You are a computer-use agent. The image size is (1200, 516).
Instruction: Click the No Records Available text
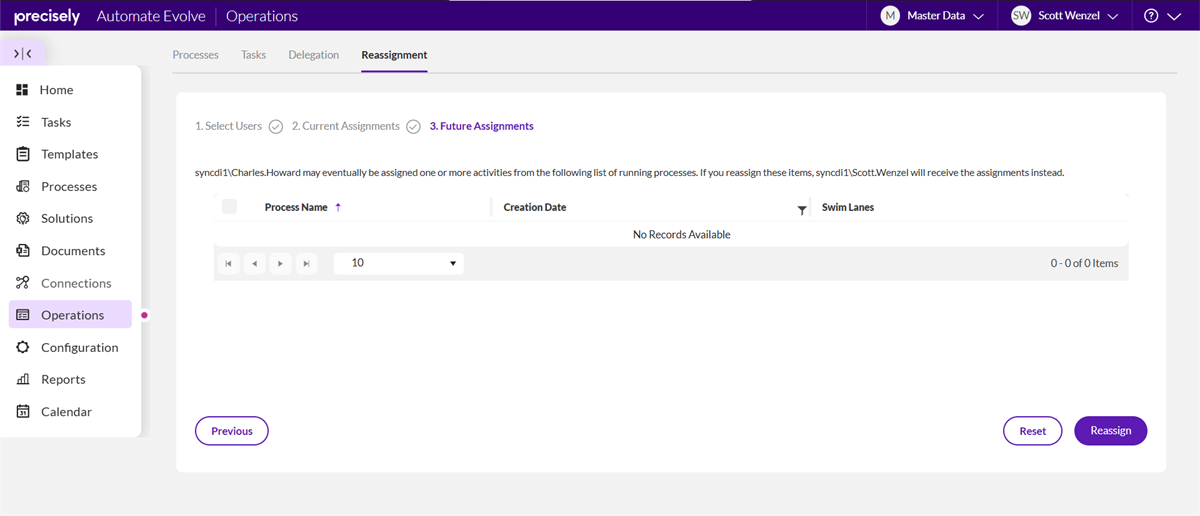pyautogui.click(x=682, y=235)
